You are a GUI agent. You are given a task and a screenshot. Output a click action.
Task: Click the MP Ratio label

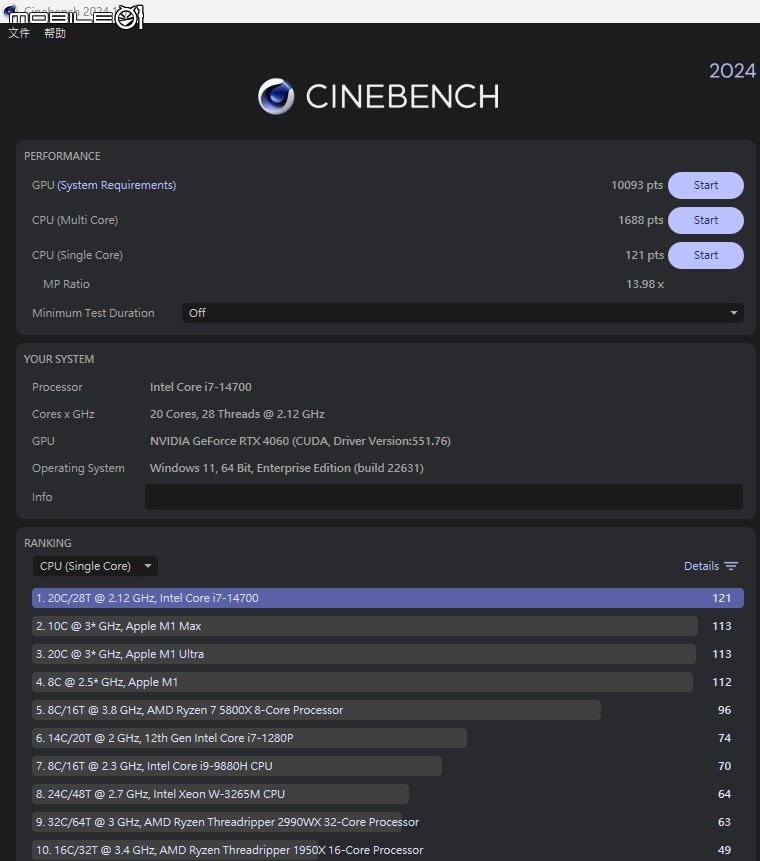click(66, 284)
